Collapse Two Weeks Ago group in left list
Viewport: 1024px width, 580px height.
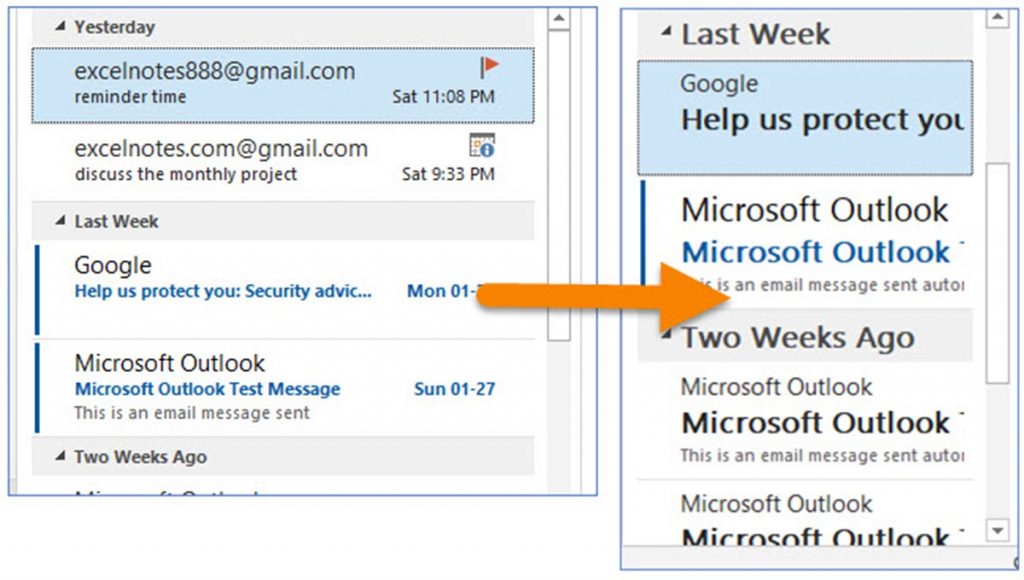(61, 457)
